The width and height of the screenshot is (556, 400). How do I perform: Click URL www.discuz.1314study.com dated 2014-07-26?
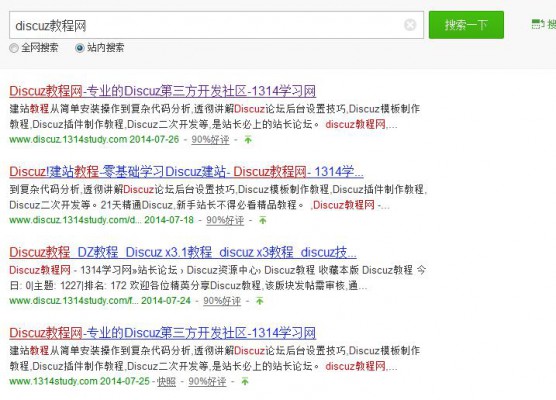(x=68, y=139)
